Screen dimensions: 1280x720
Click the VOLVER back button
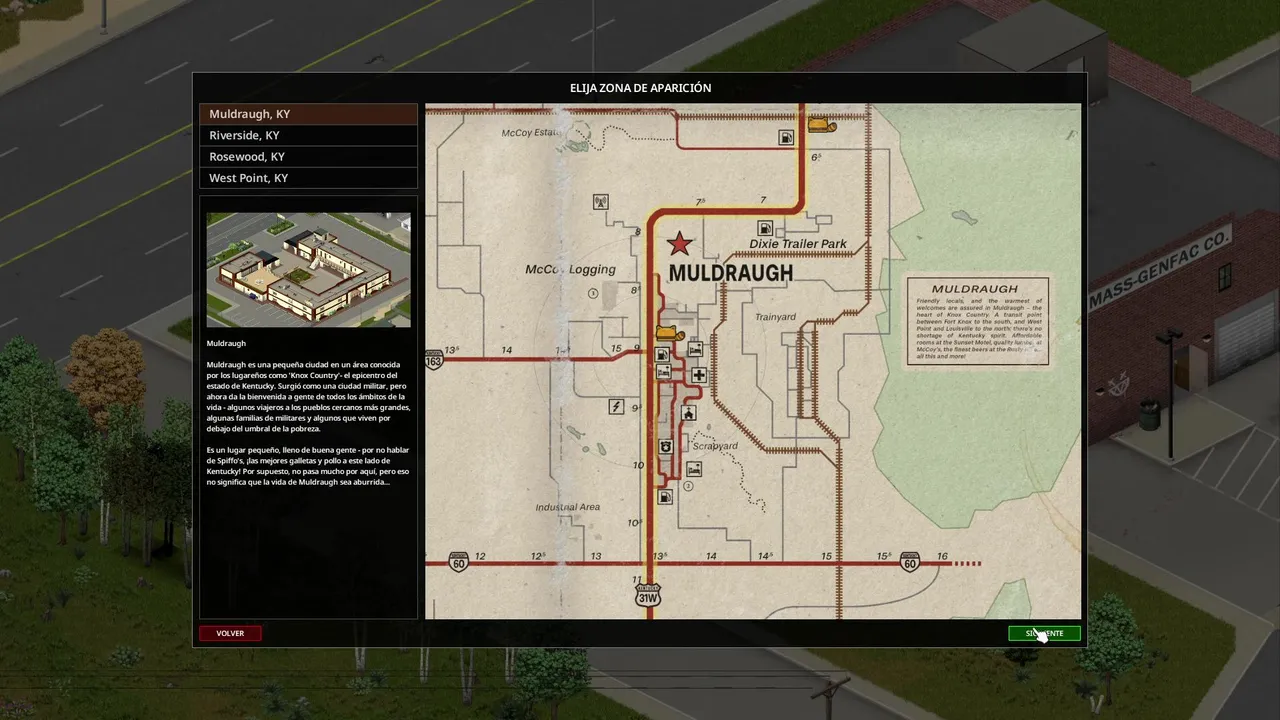click(230, 633)
